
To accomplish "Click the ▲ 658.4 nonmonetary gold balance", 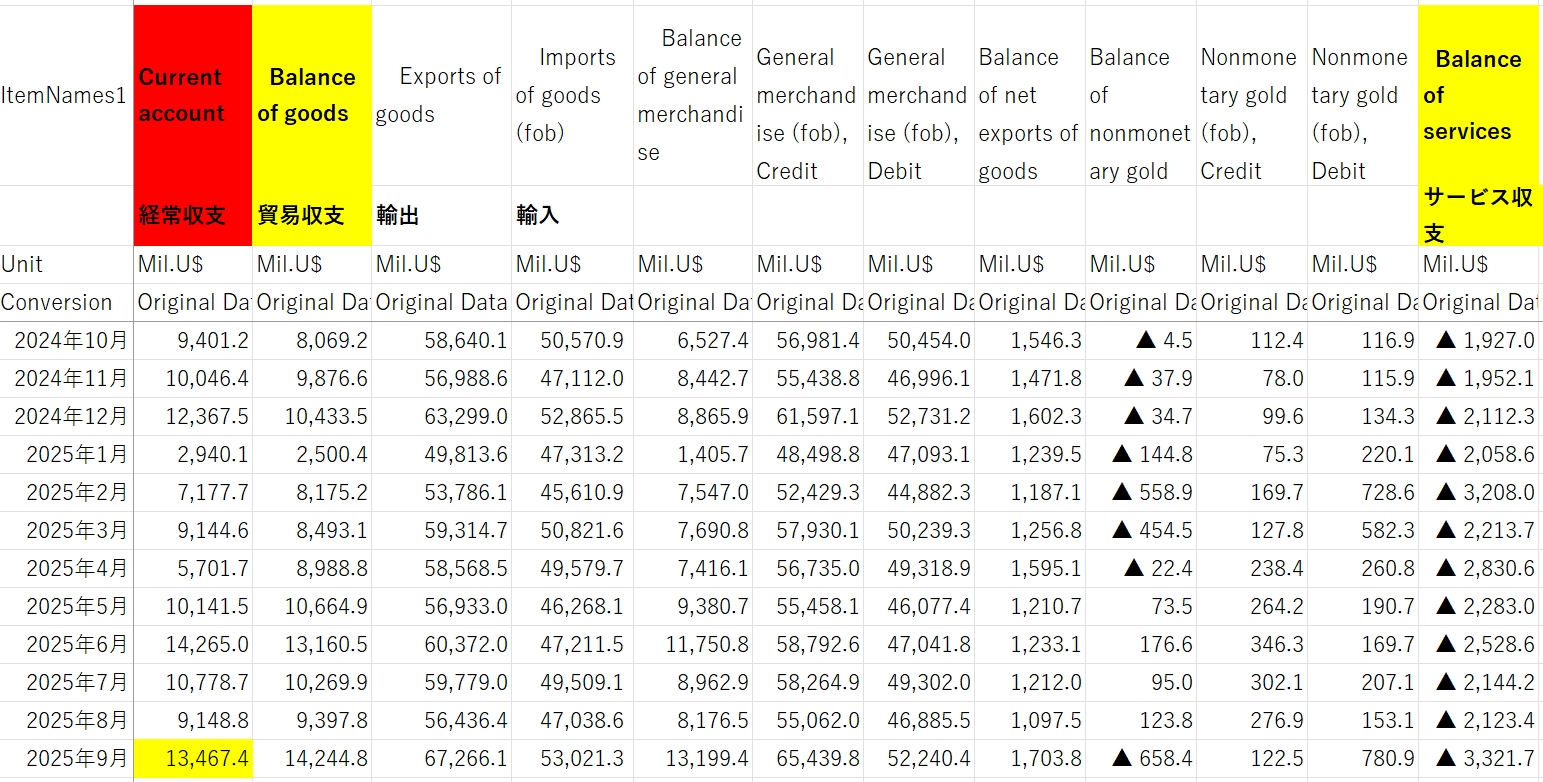I will coord(1140,759).
